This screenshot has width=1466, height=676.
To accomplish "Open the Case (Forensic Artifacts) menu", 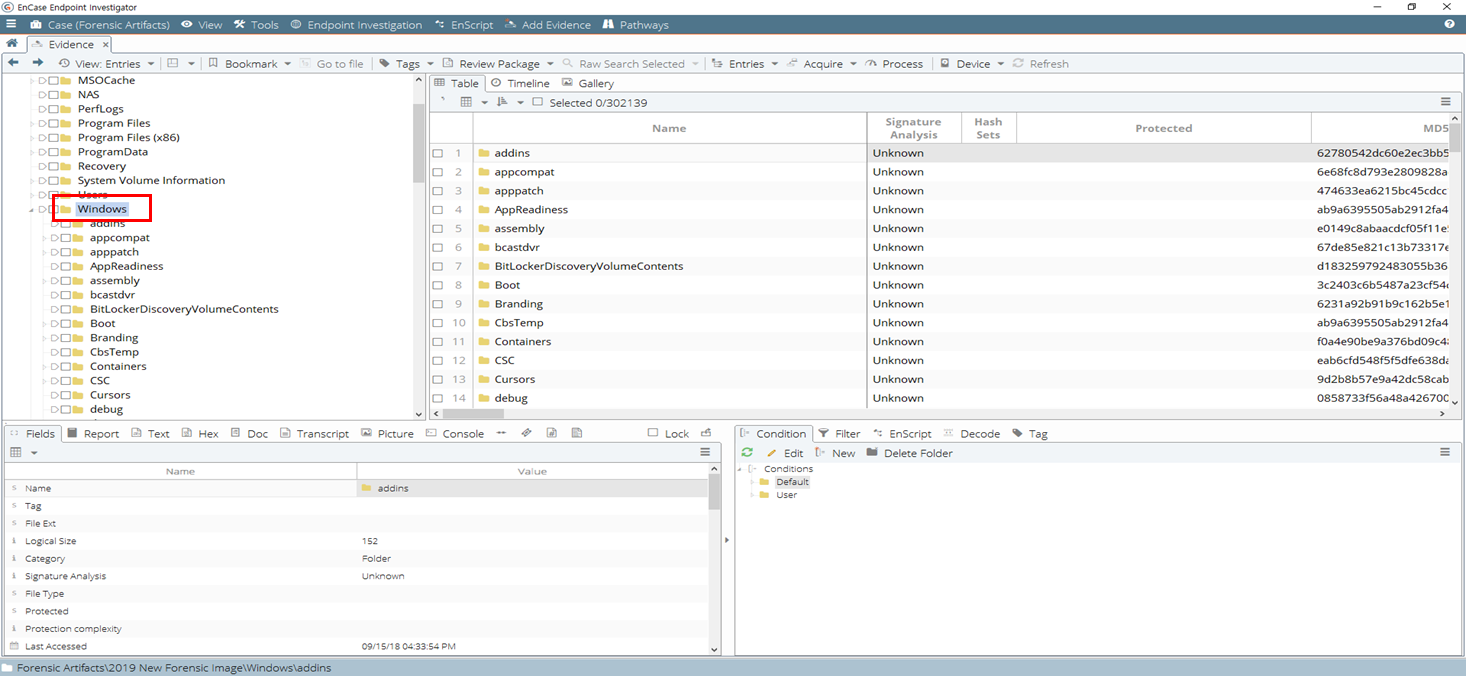I will tap(100, 24).
